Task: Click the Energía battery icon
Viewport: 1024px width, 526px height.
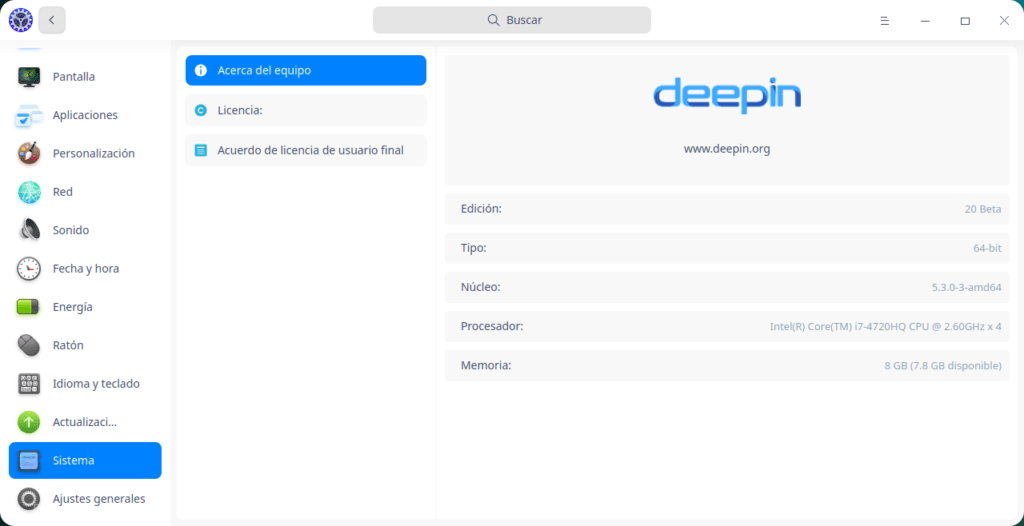Action: tap(29, 307)
